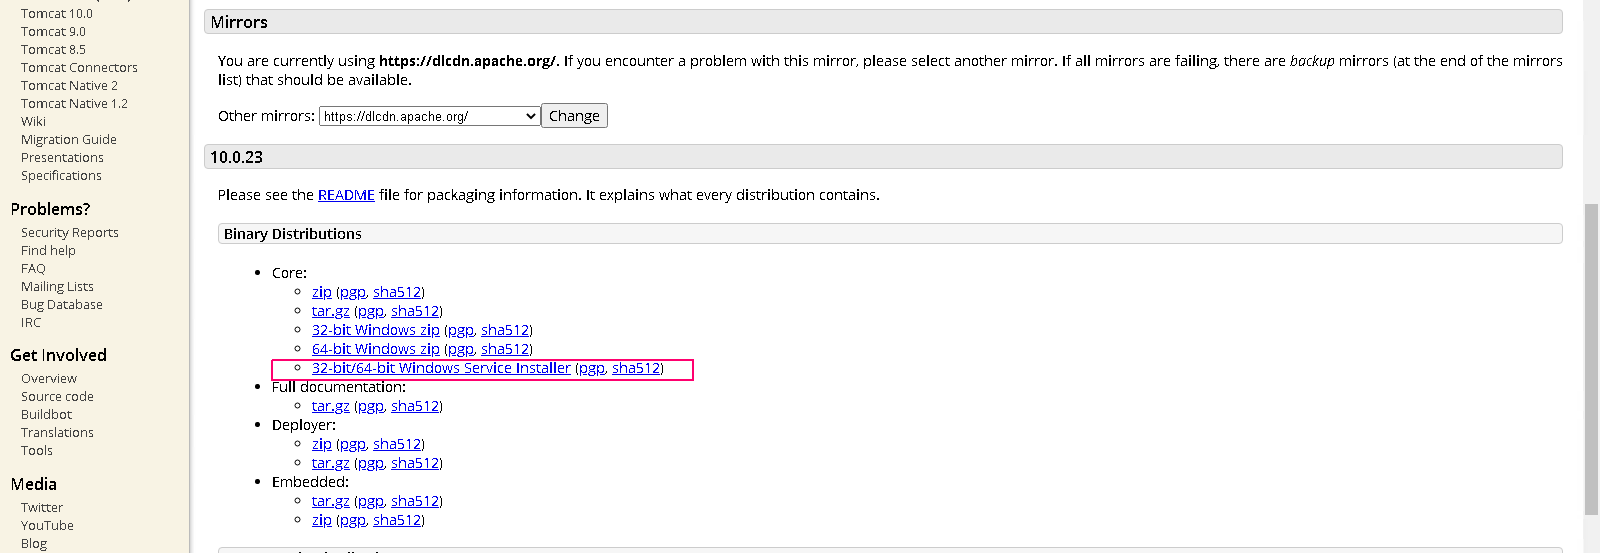
Task: Open the Tomcat 8.5 sidebar link
Action: click(53, 50)
